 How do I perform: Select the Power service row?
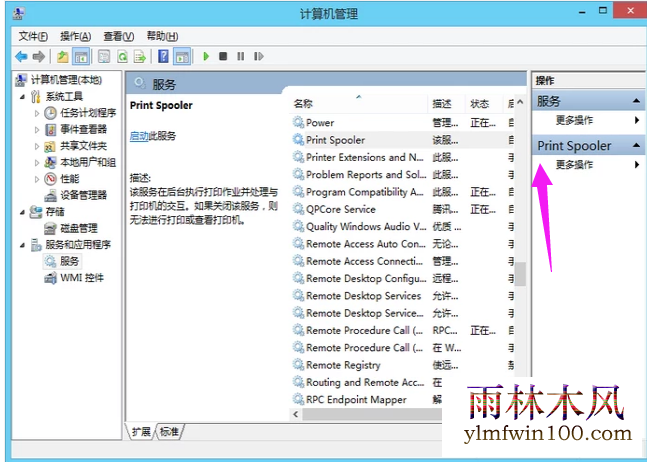tap(401, 123)
